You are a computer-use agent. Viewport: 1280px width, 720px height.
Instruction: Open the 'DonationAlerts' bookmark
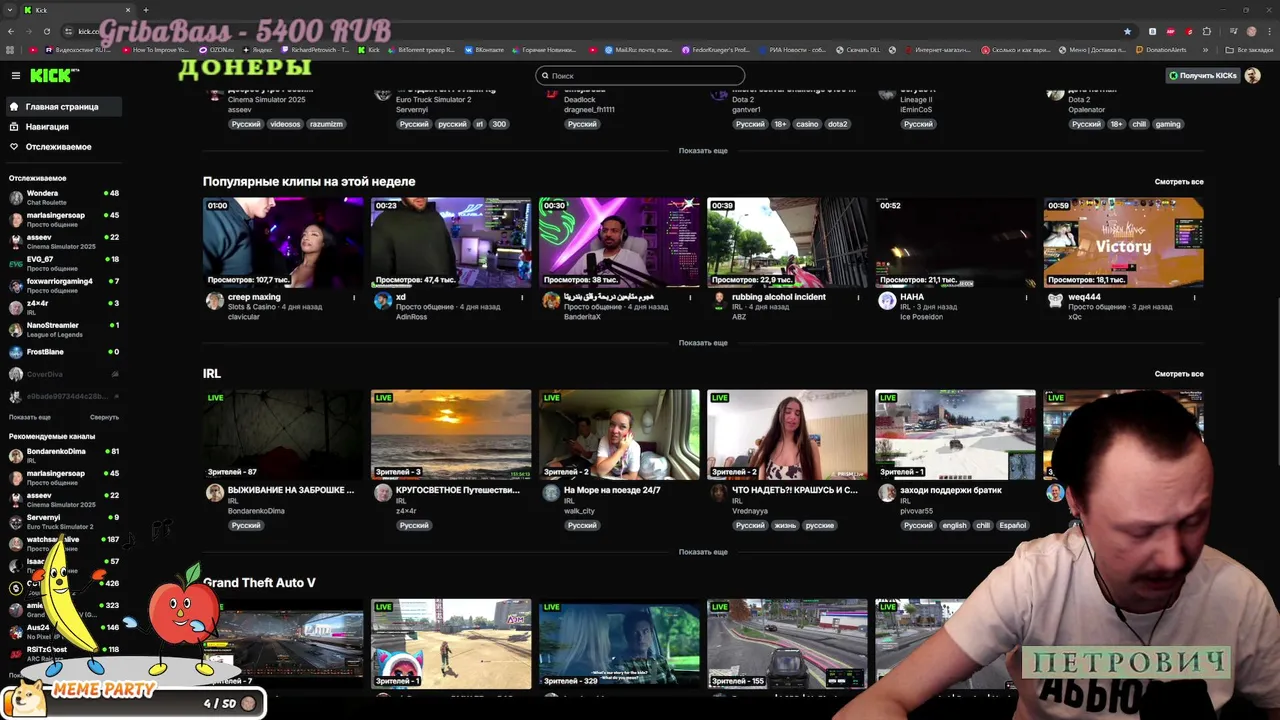(1161, 50)
